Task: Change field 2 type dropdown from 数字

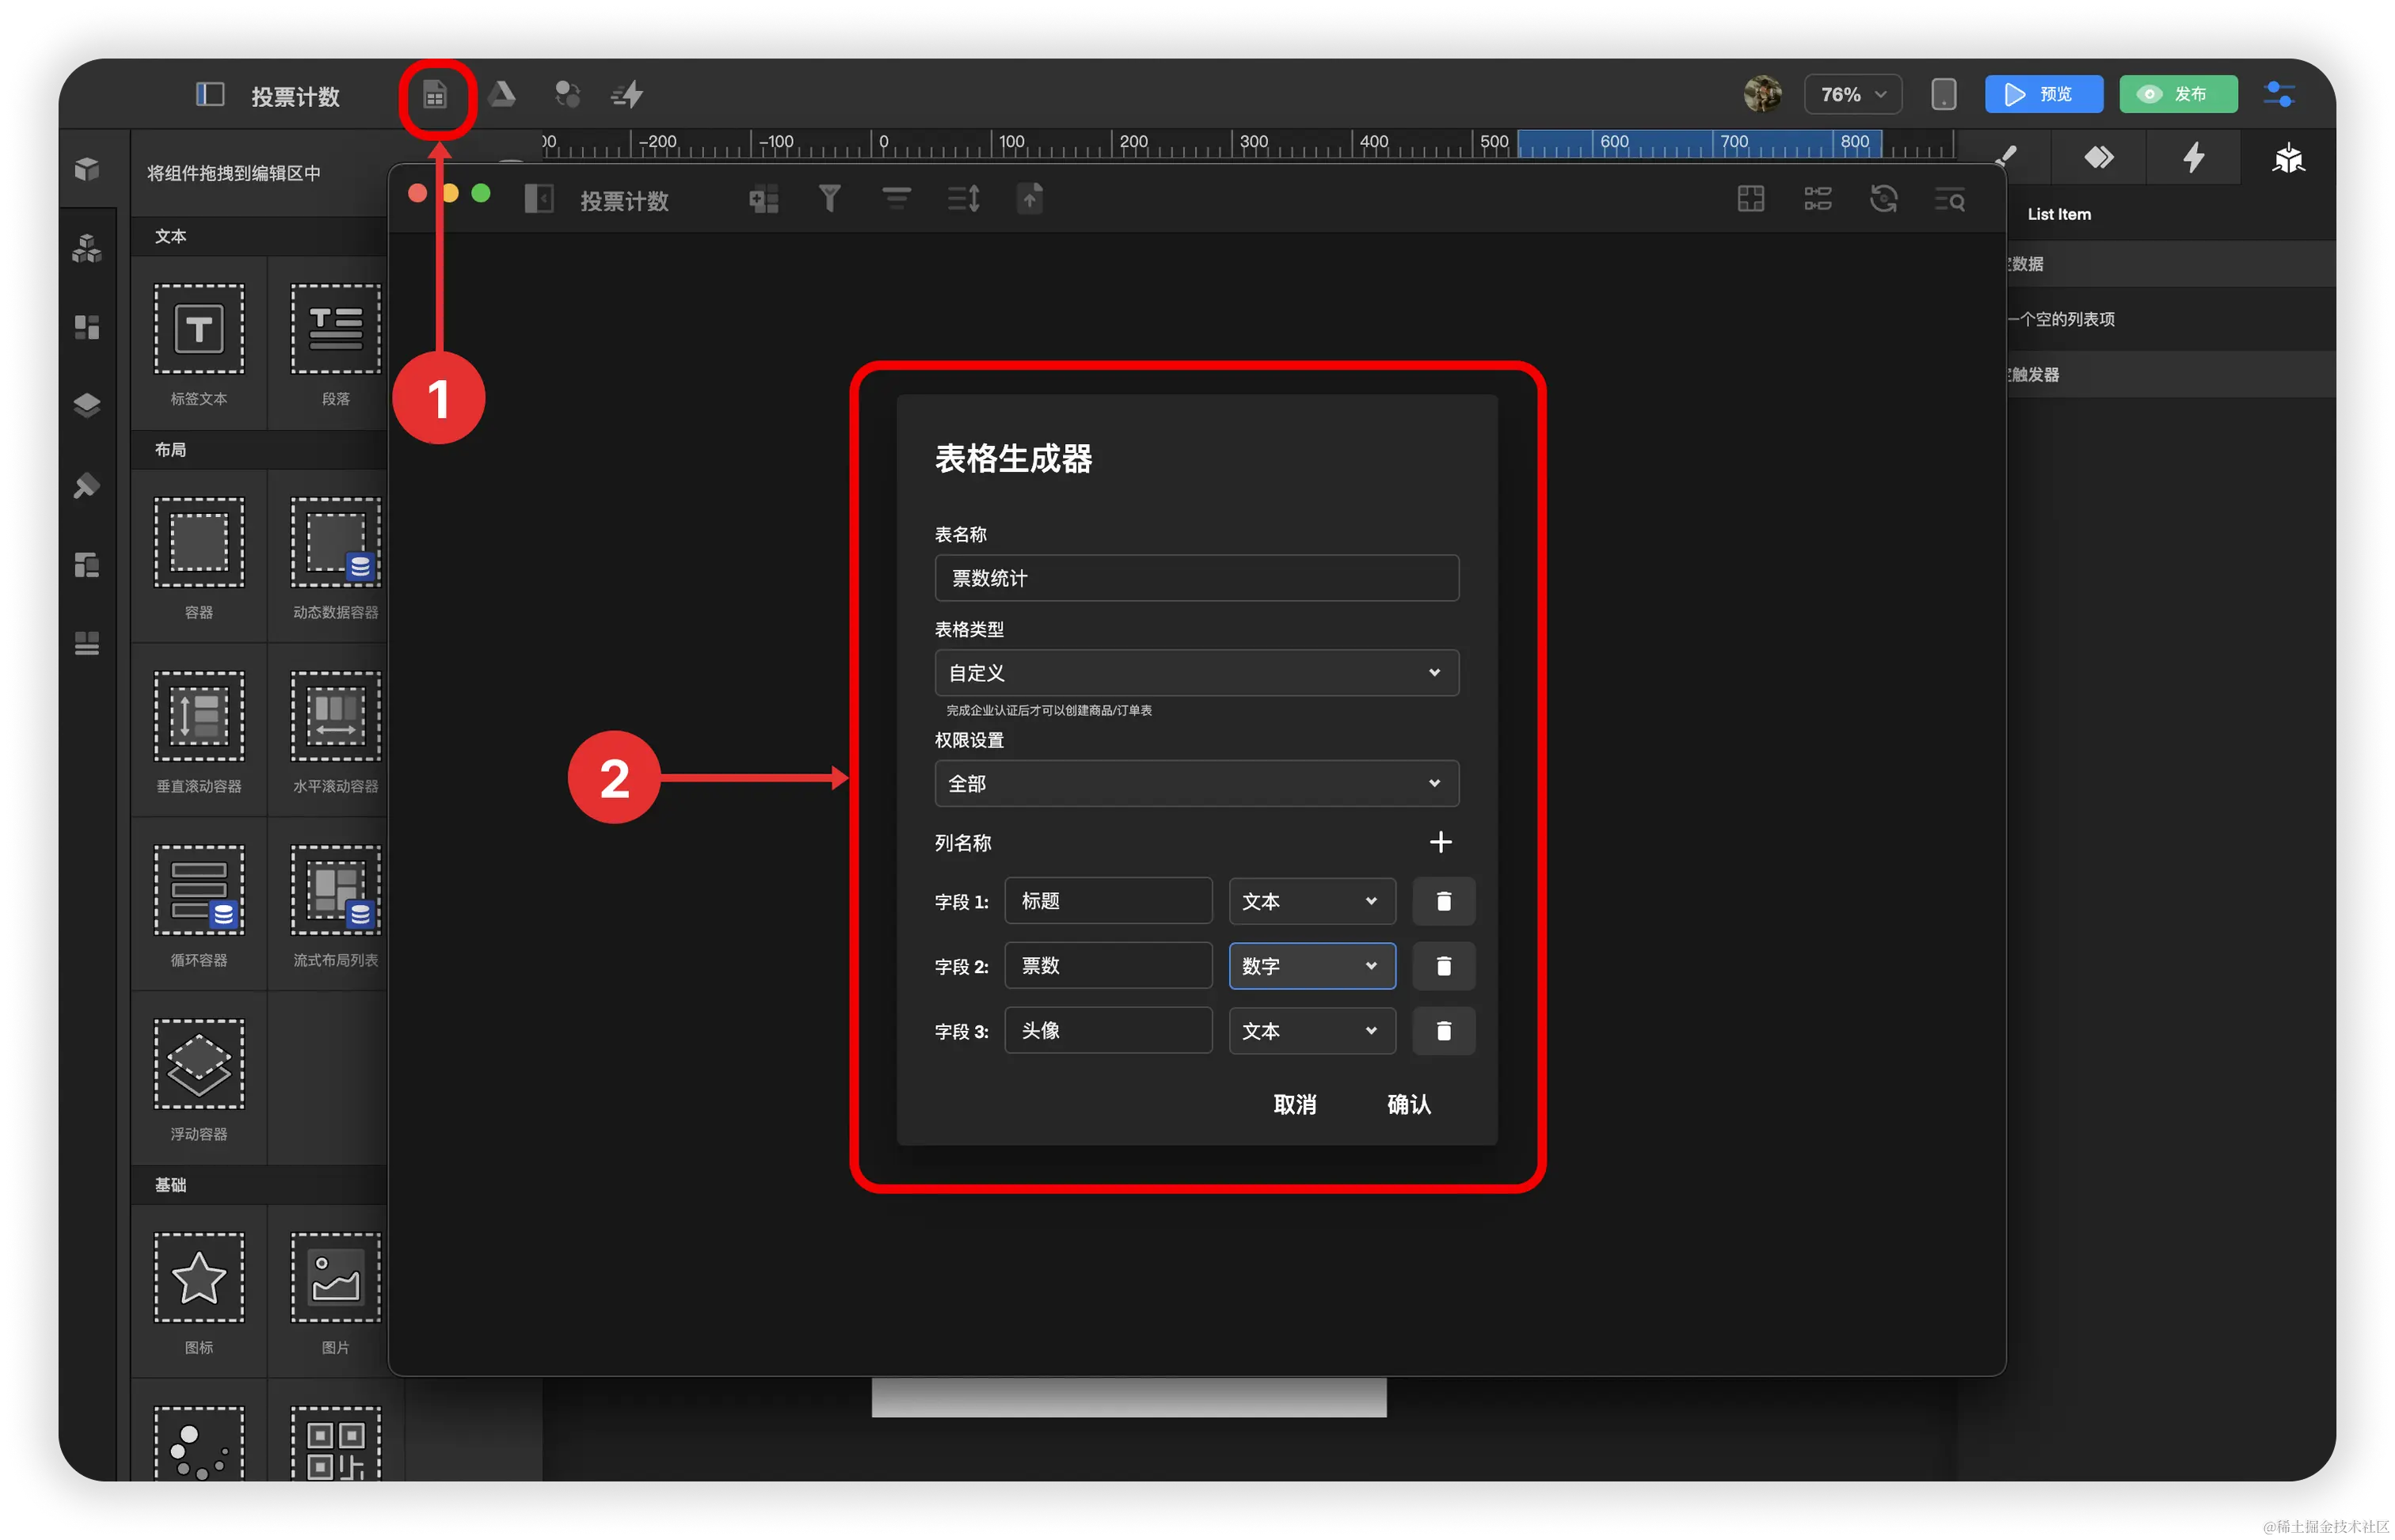Action: [1311, 966]
